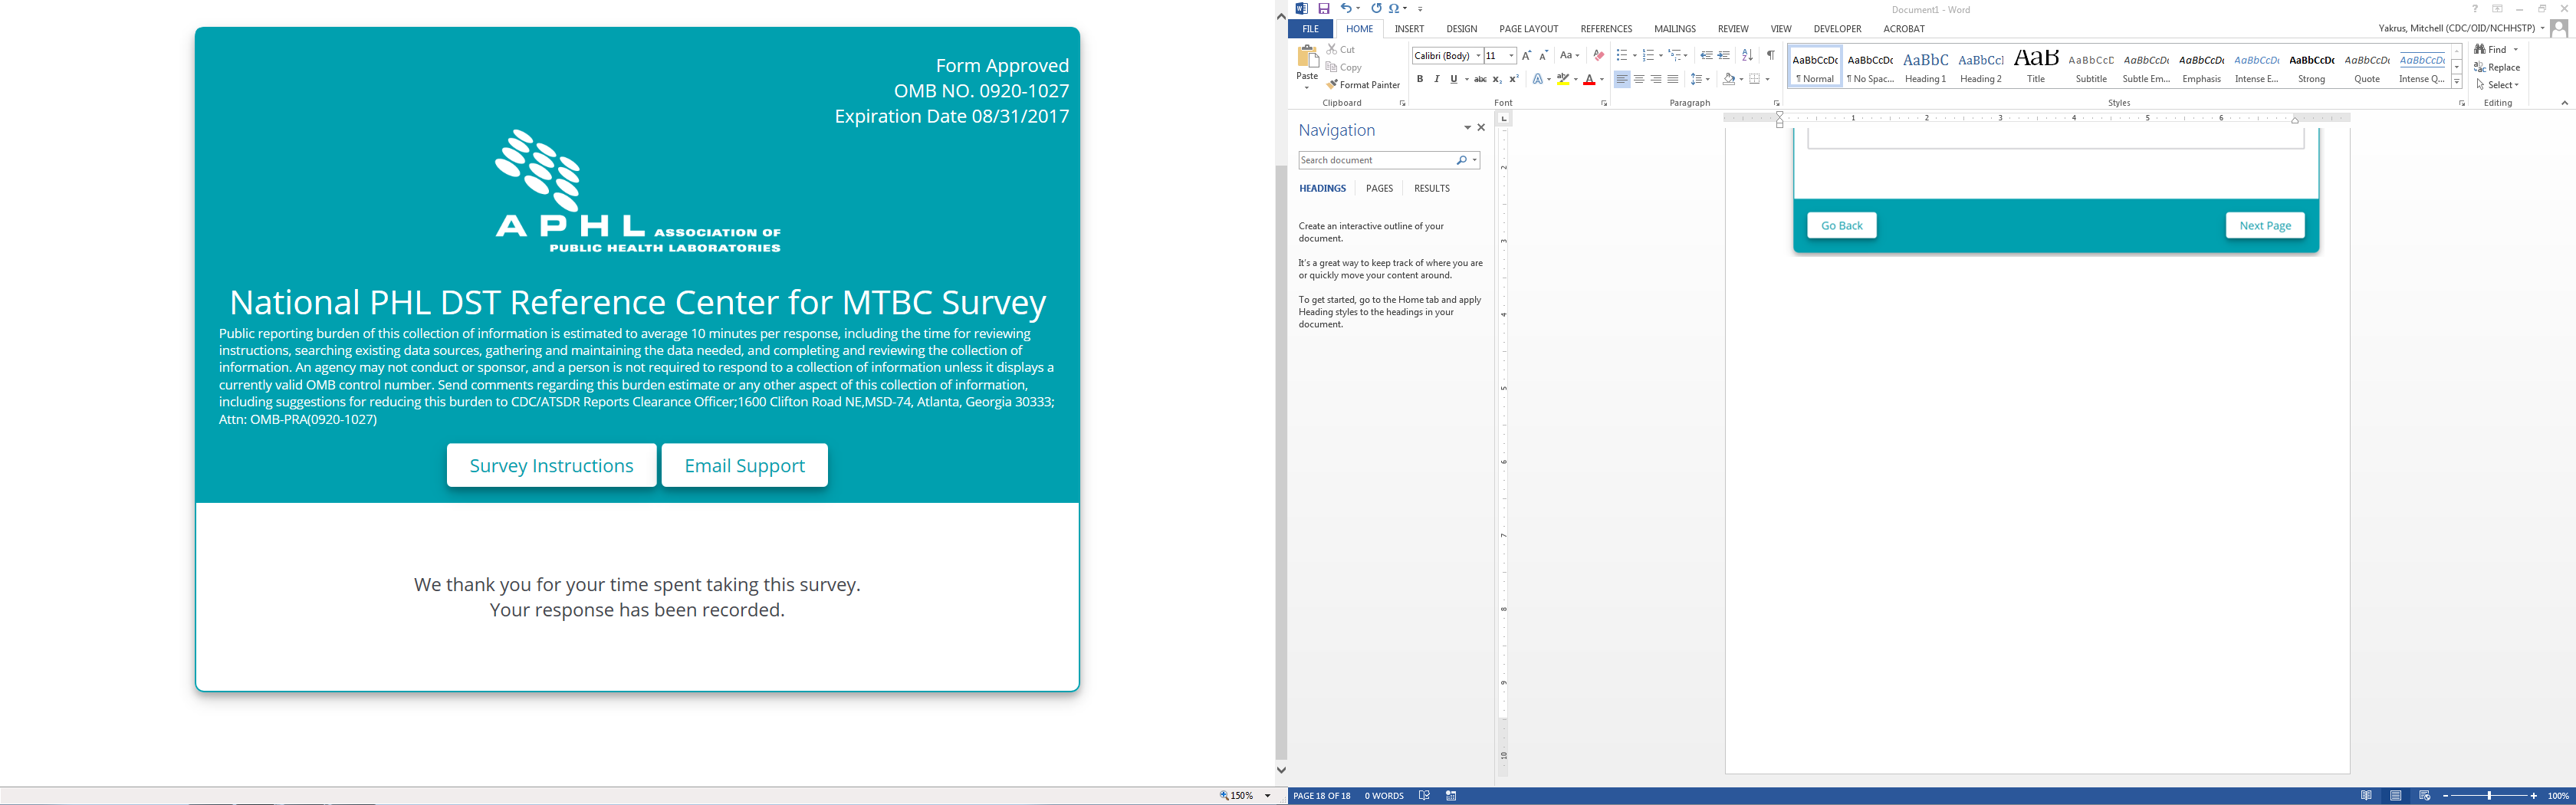
Task: Click the Repeat/Redo icon in Quick Access
Action: click(x=1376, y=9)
